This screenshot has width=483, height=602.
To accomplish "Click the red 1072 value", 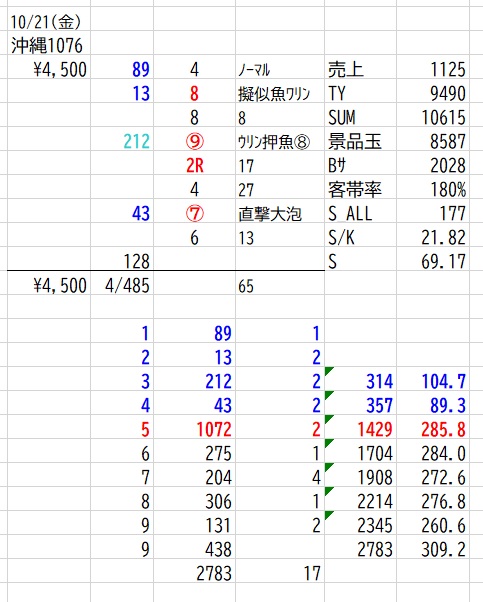I will 214,430.
